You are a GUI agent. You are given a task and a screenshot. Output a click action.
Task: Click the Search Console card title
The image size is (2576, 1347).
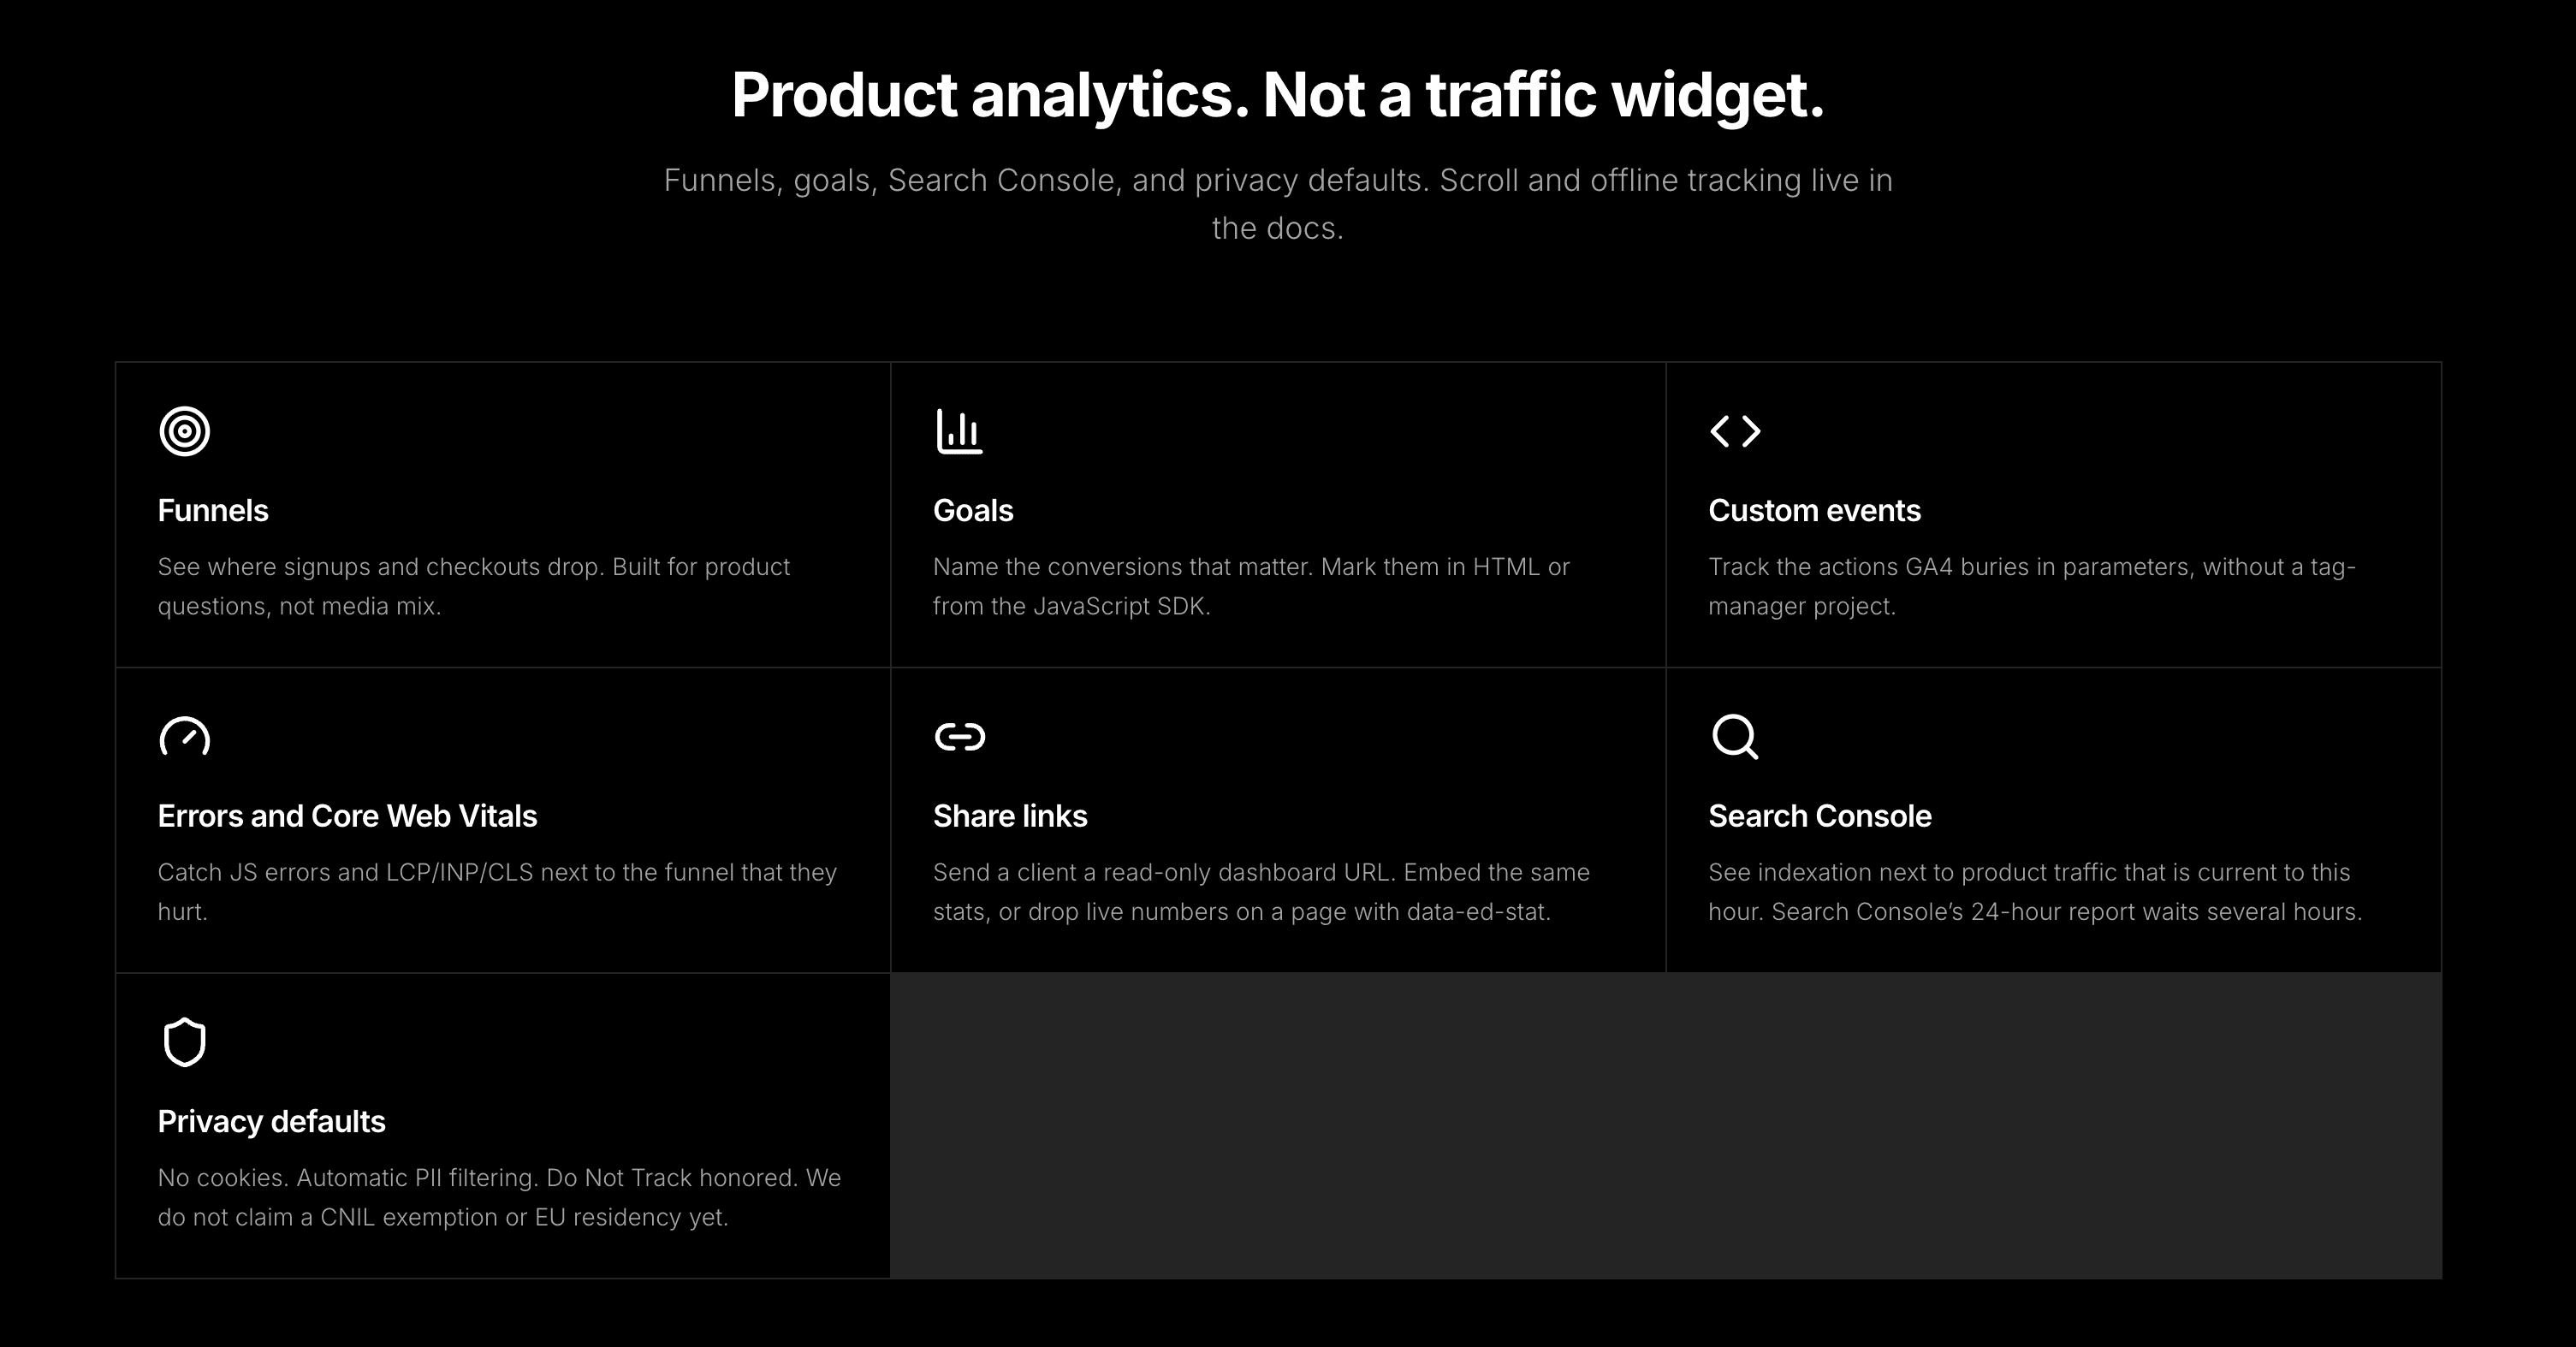[x=1820, y=816]
